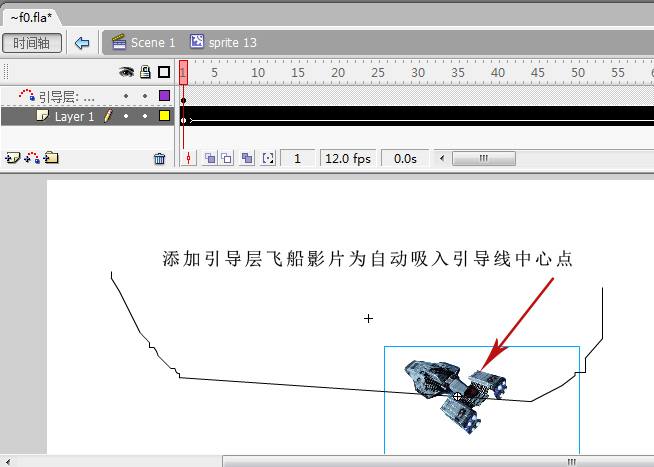Screen dimensions: 654x467
Task: Click the Insert Layer icon
Action: click(x=12, y=158)
